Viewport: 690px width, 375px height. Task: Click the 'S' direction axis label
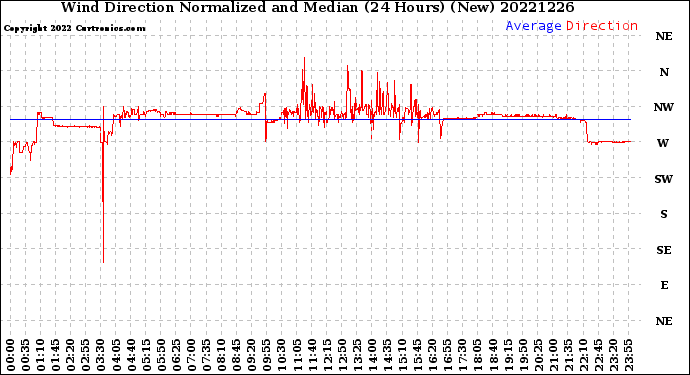tap(664, 214)
